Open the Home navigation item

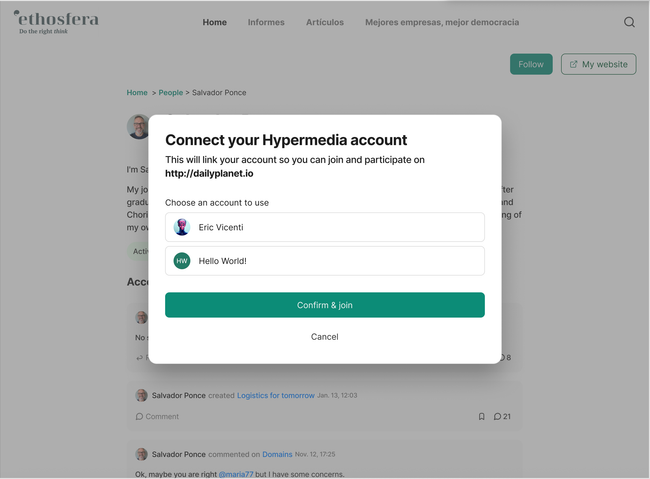214,22
